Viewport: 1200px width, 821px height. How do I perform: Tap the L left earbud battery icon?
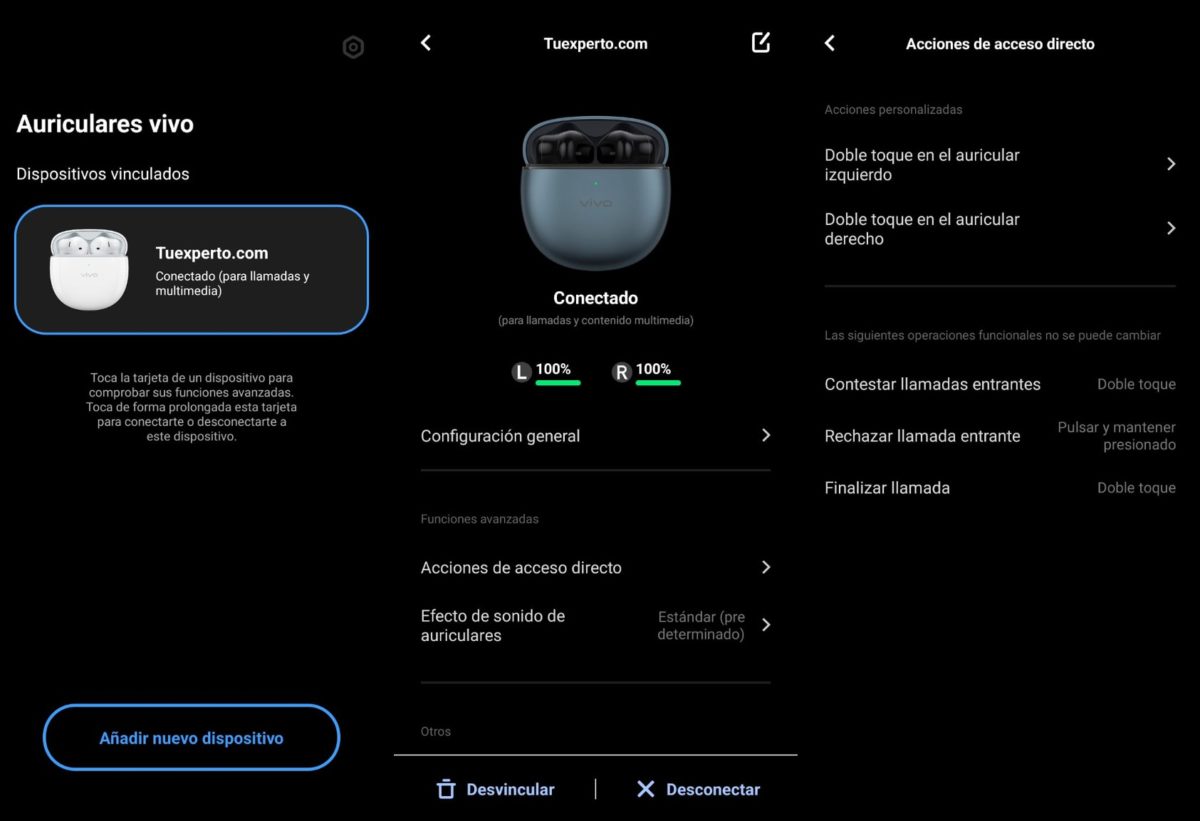point(521,373)
